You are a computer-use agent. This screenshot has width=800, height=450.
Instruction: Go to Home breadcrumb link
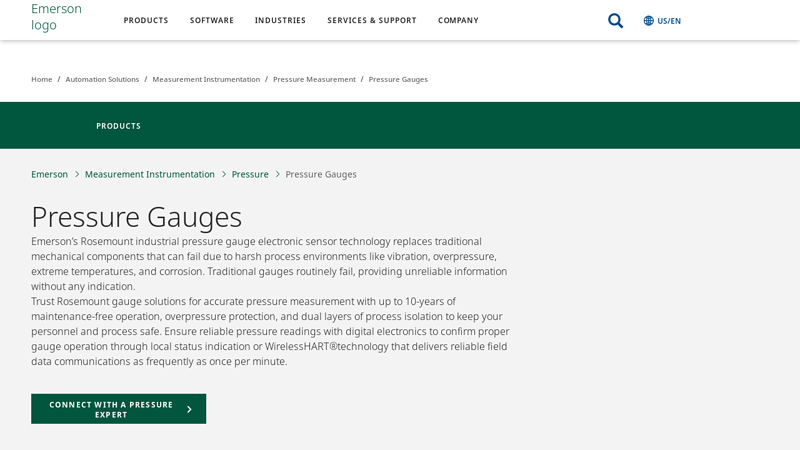(41, 79)
